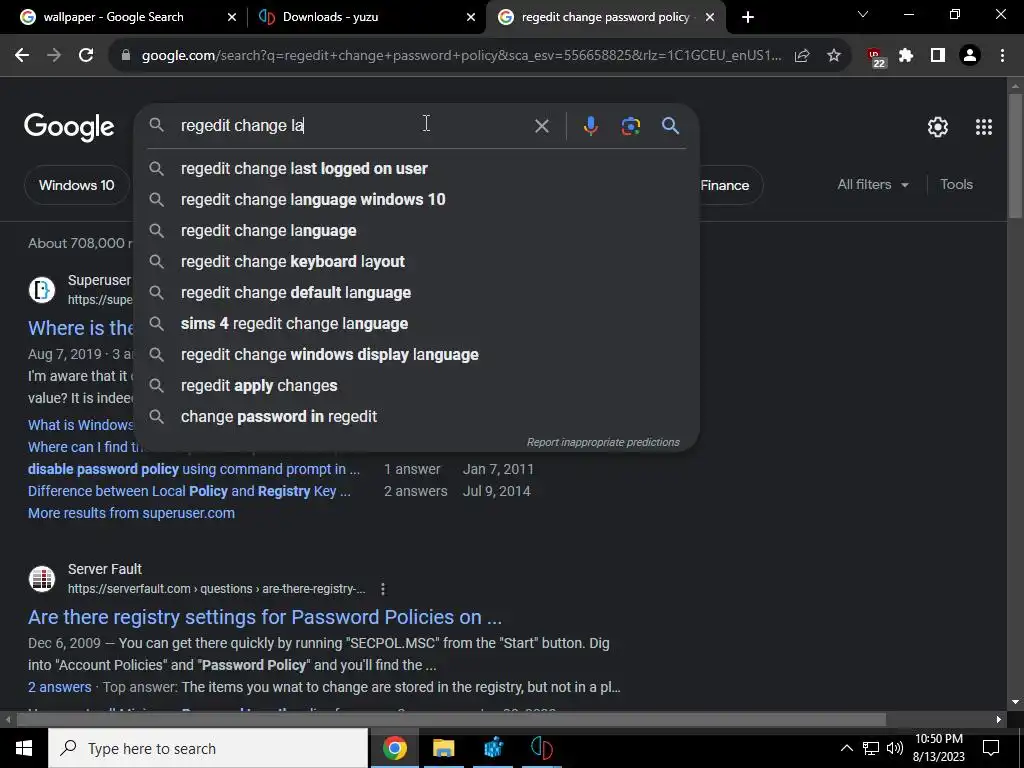Search by image with Google Lens

click(631, 126)
